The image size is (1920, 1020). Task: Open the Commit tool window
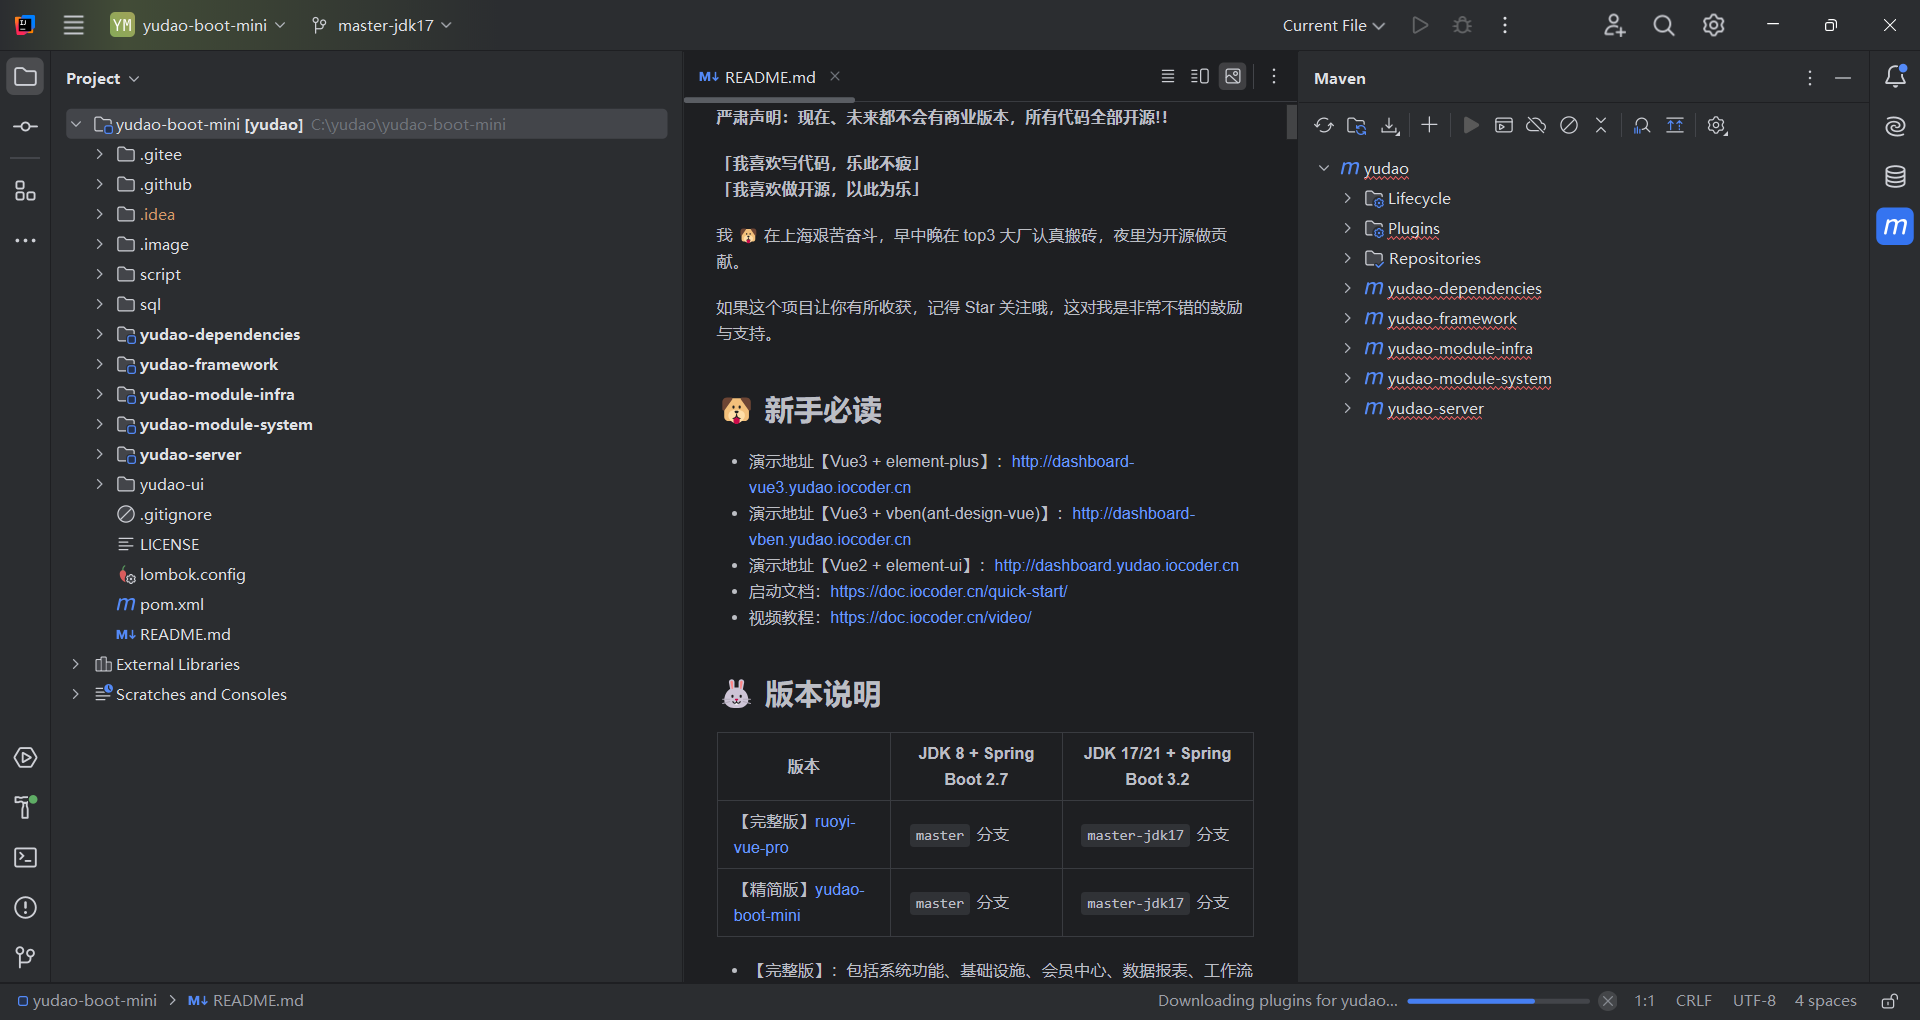tap(26, 127)
